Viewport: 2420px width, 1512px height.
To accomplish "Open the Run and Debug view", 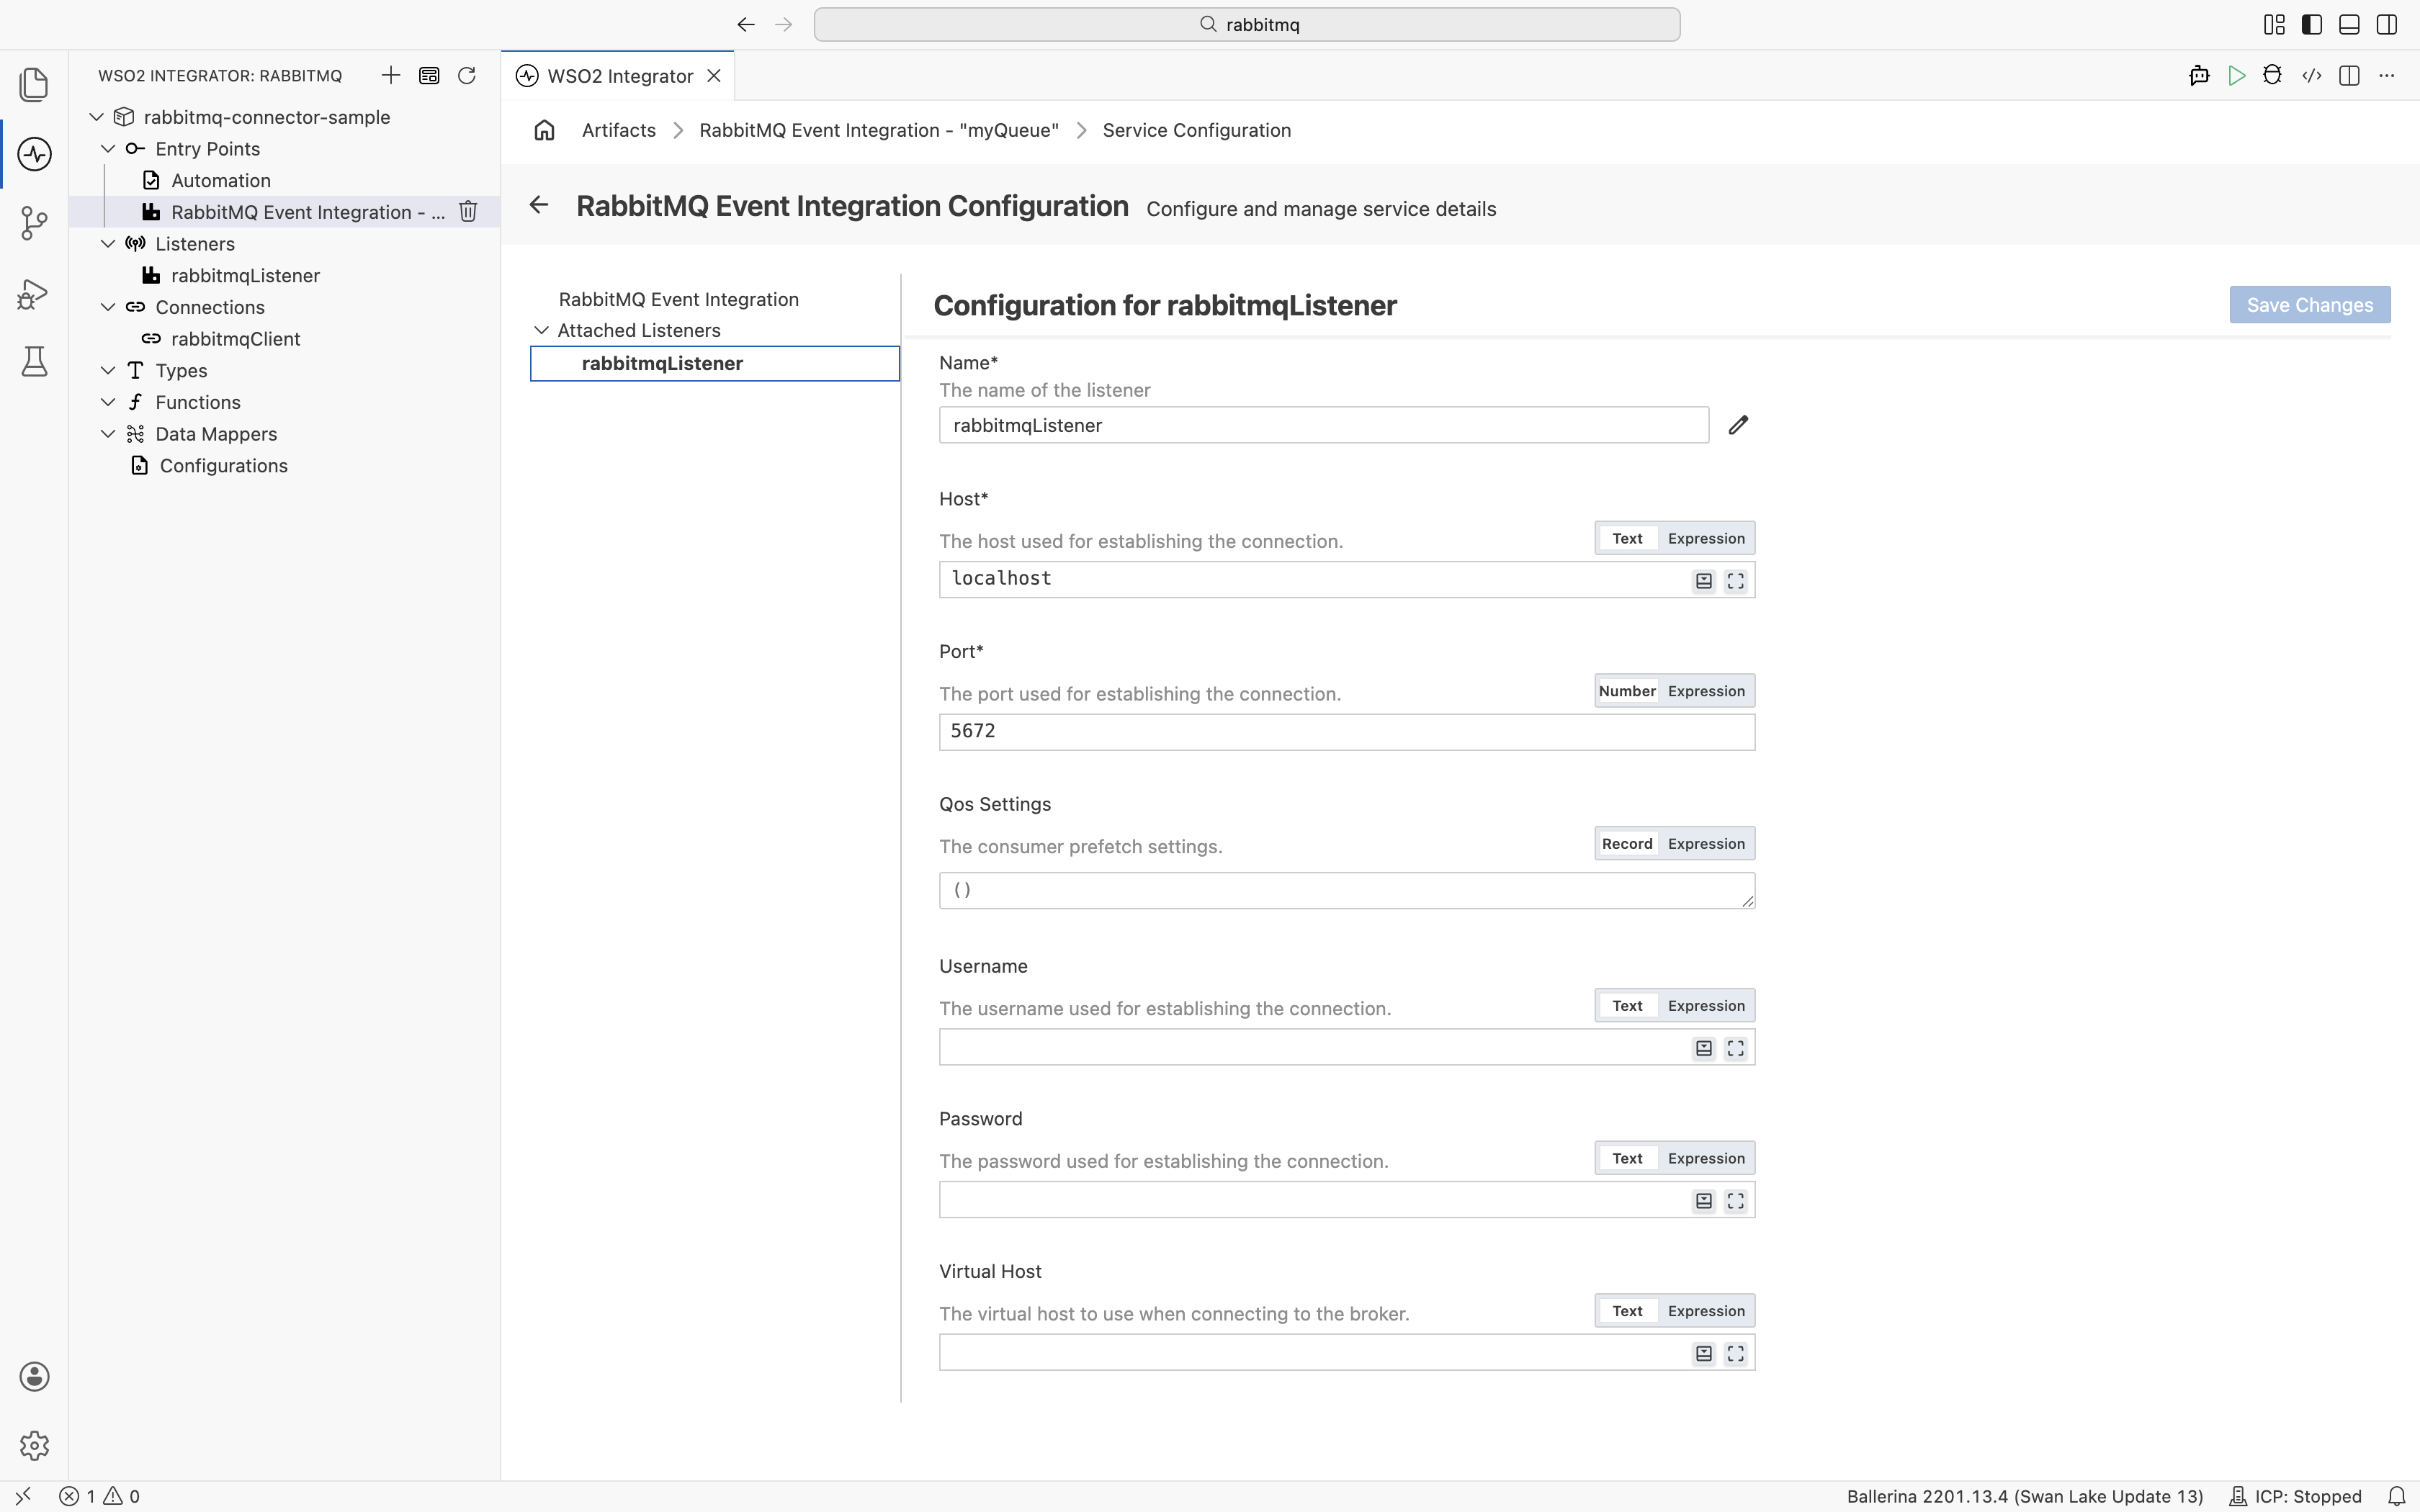I will [34, 294].
